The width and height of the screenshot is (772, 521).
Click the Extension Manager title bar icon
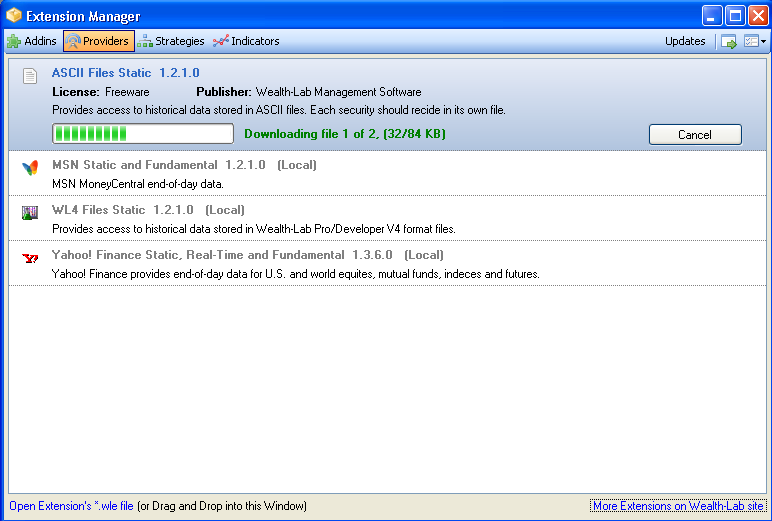(x=14, y=15)
